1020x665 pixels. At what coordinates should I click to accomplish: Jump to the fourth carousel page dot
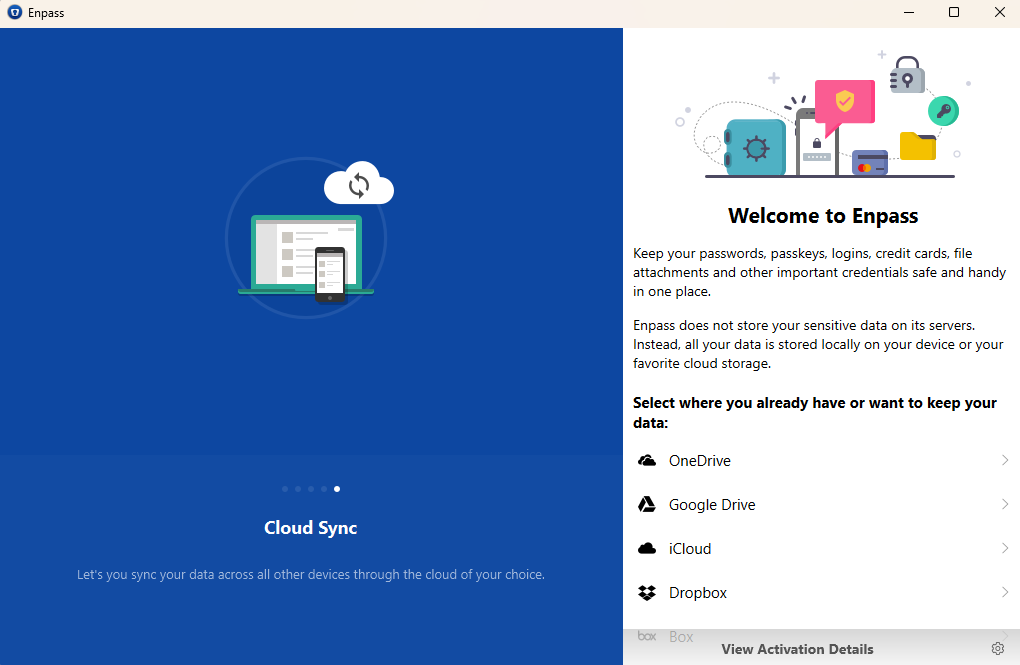(x=324, y=489)
